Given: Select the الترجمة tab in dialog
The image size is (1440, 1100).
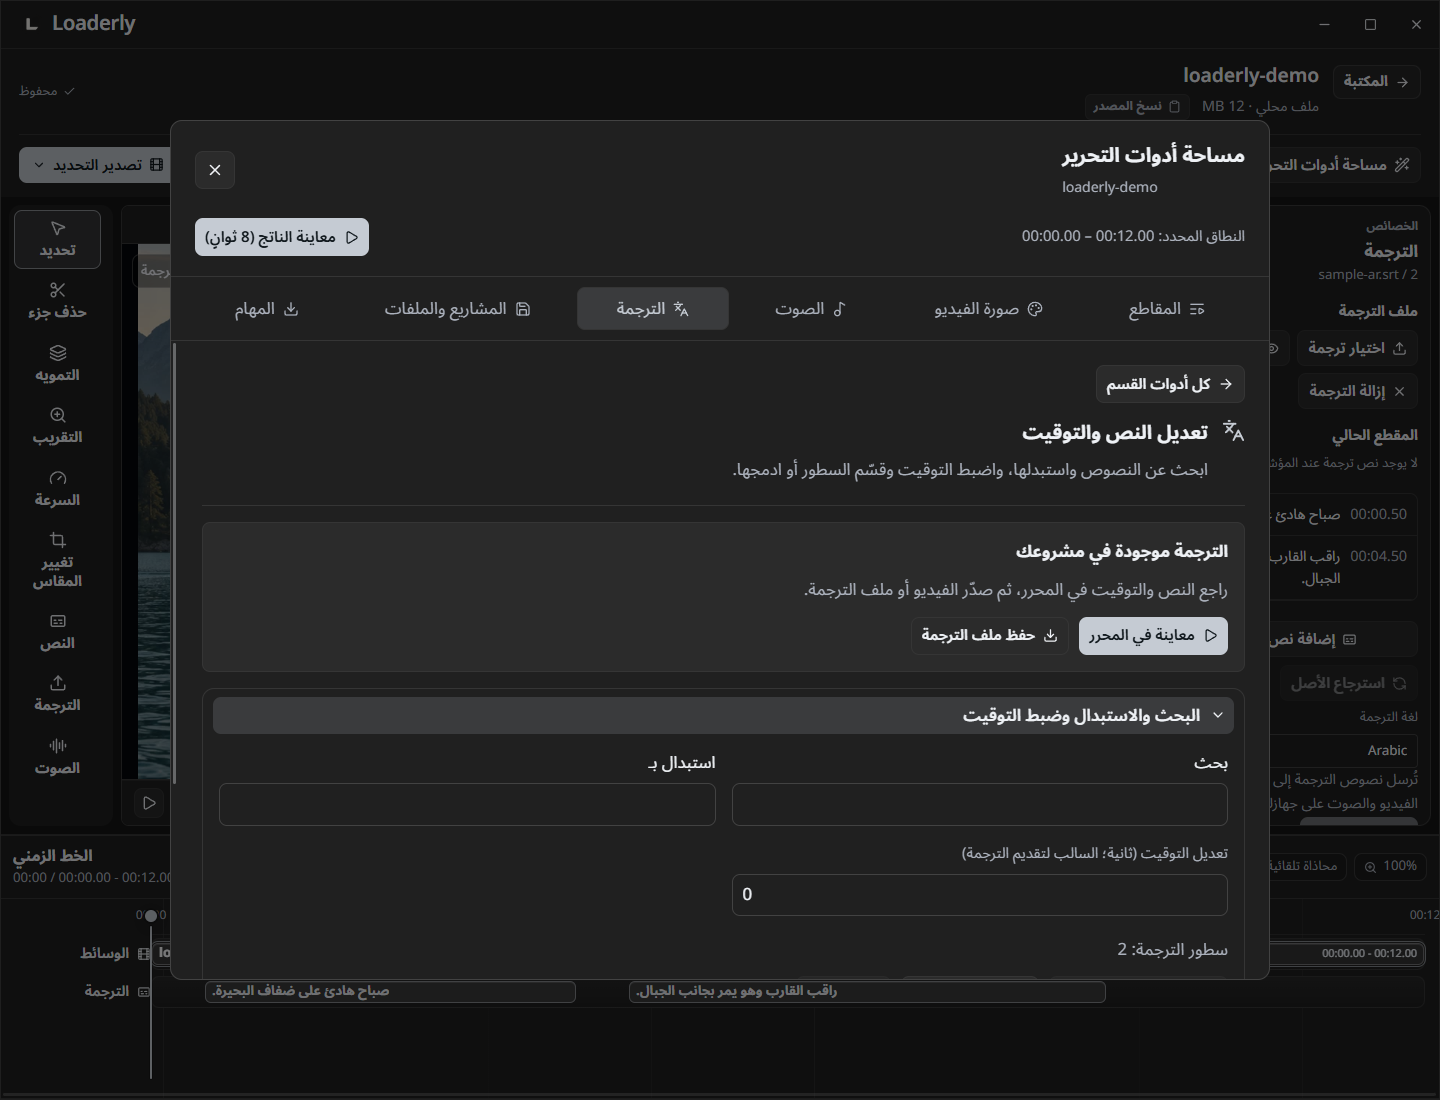Looking at the screenshot, I should click(653, 309).
